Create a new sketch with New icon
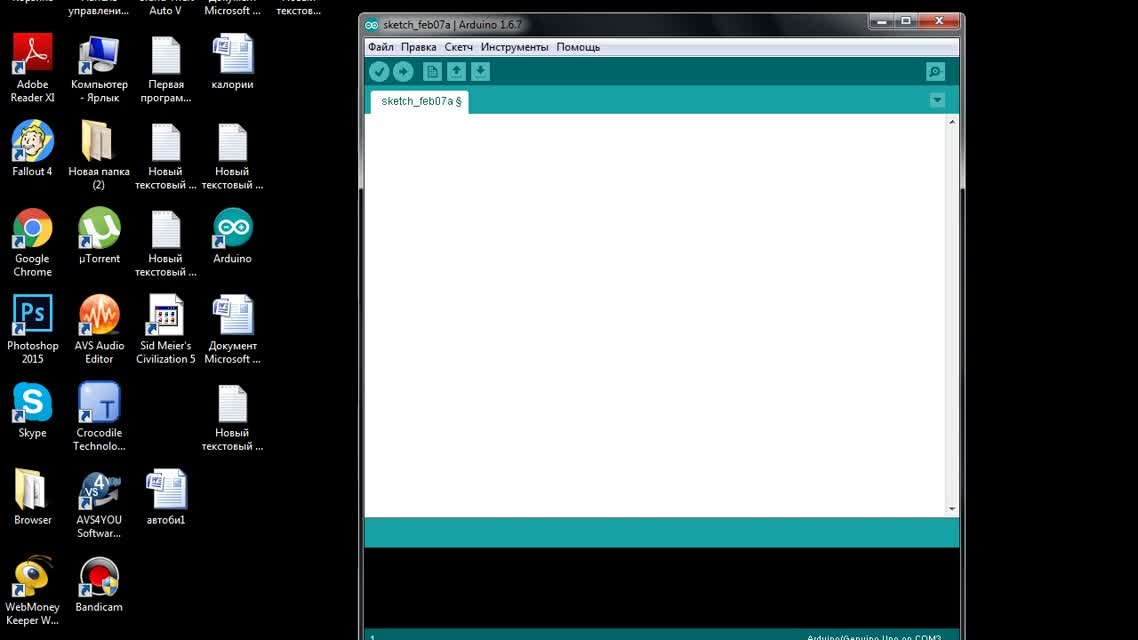Image resolution: width=1138 pixels, height=640 pixels. [432, 71]
